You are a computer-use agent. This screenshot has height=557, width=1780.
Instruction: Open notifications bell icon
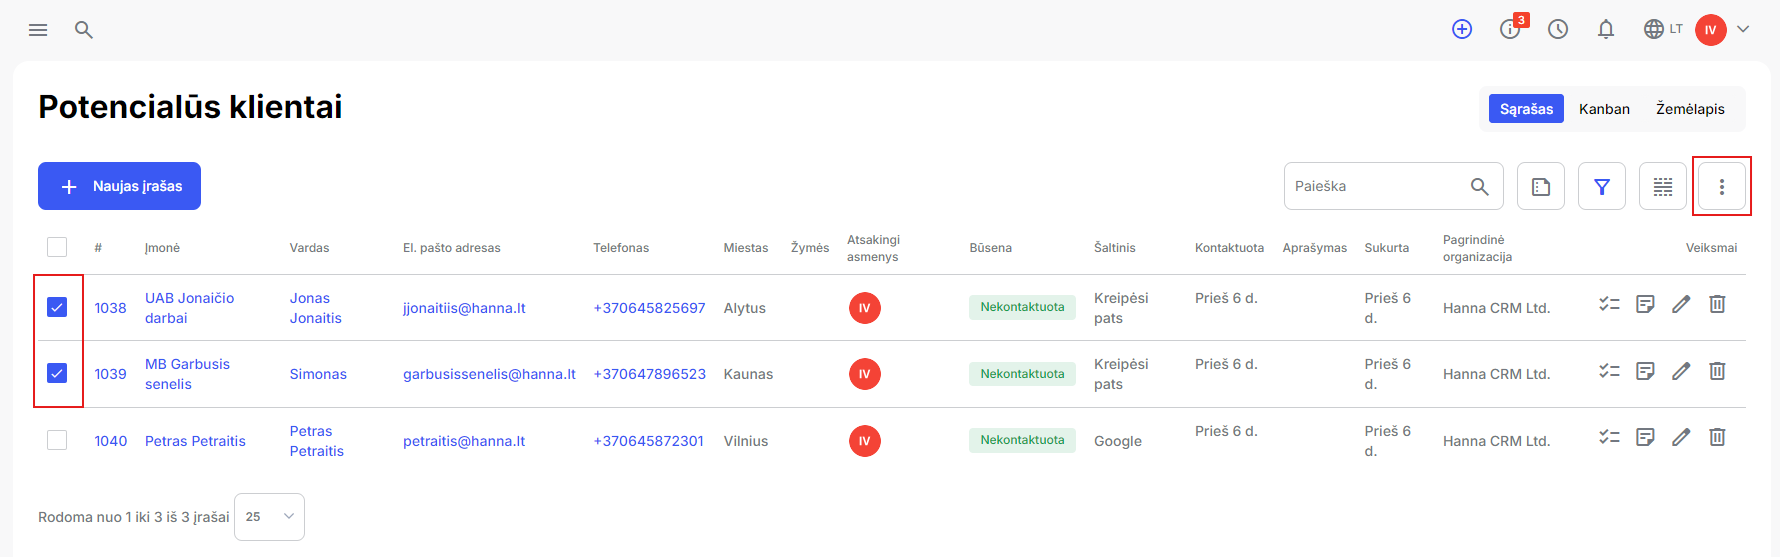tap(1606, 30)
